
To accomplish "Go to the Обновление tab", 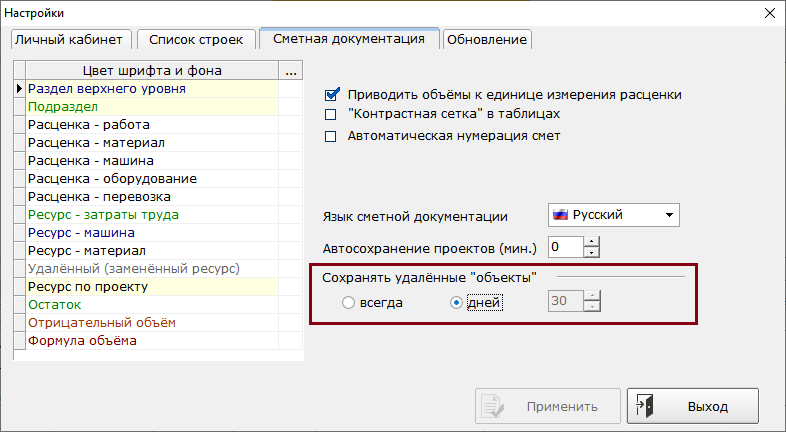I will (x=487, y=40).
